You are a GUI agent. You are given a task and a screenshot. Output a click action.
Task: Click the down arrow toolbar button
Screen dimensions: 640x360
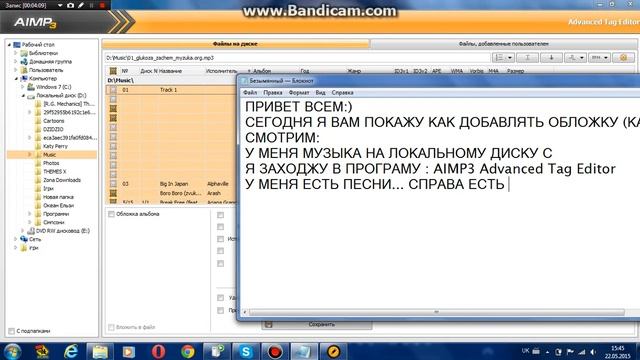(551, 58)
